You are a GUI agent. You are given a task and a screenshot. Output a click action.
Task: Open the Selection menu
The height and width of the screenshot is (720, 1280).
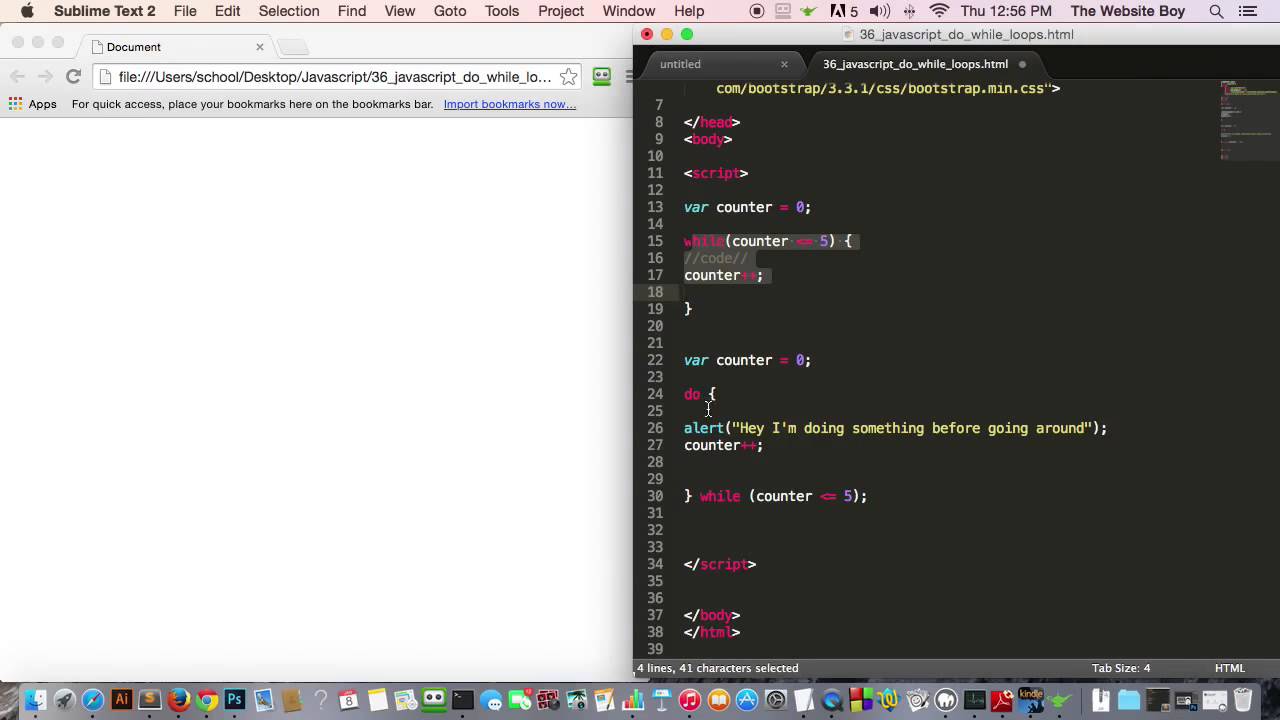tap(288, 11)
